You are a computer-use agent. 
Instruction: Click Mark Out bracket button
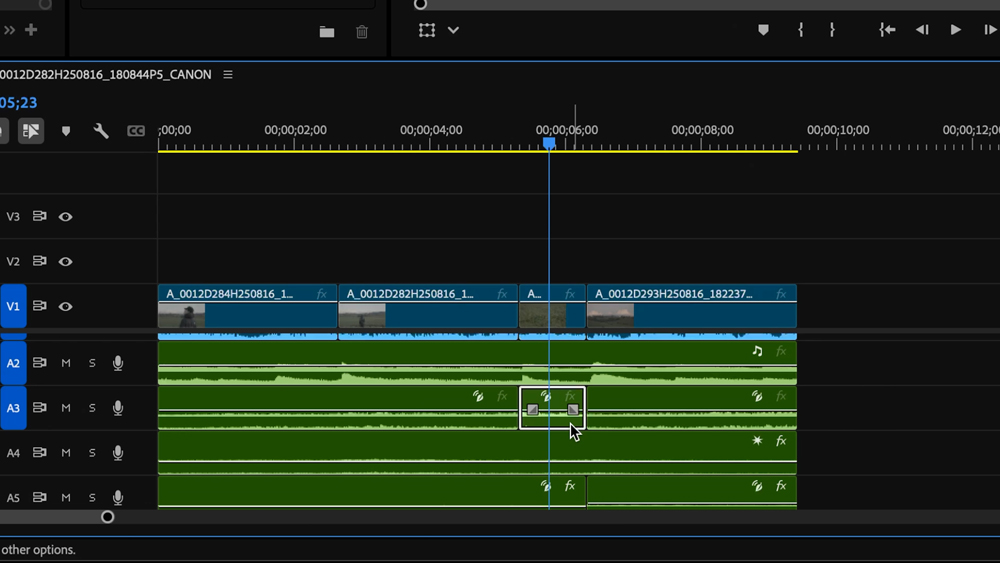[832, 30]
